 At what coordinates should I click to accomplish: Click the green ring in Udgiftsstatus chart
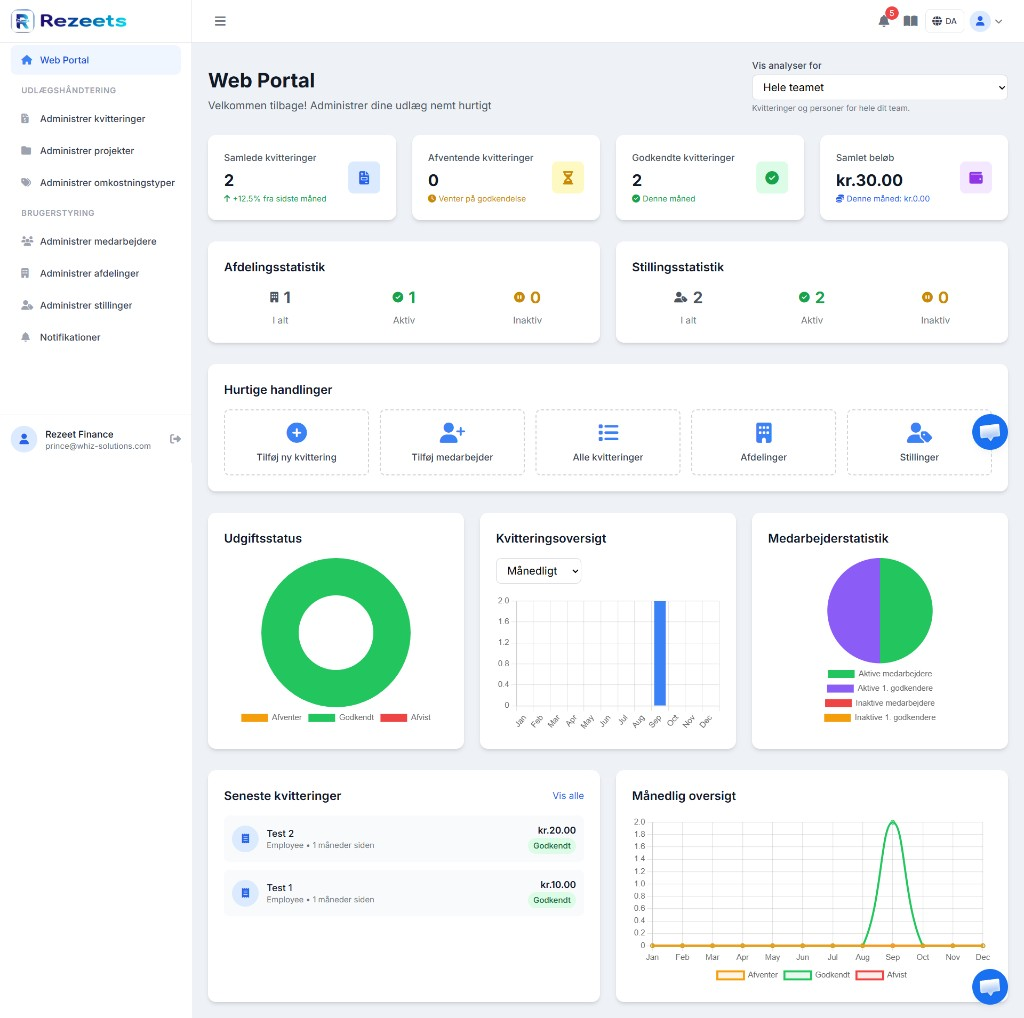281,632
